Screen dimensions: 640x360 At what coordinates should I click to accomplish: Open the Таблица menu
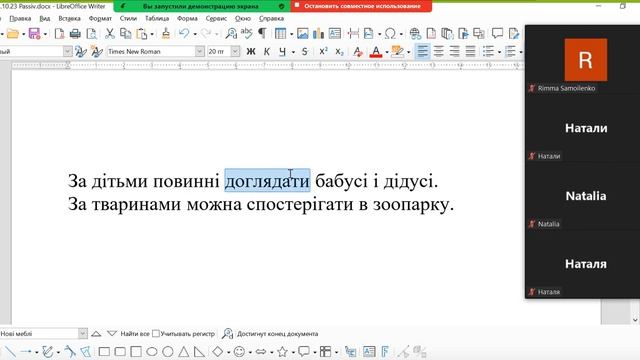pyautogui.click(x=157, y=18)
